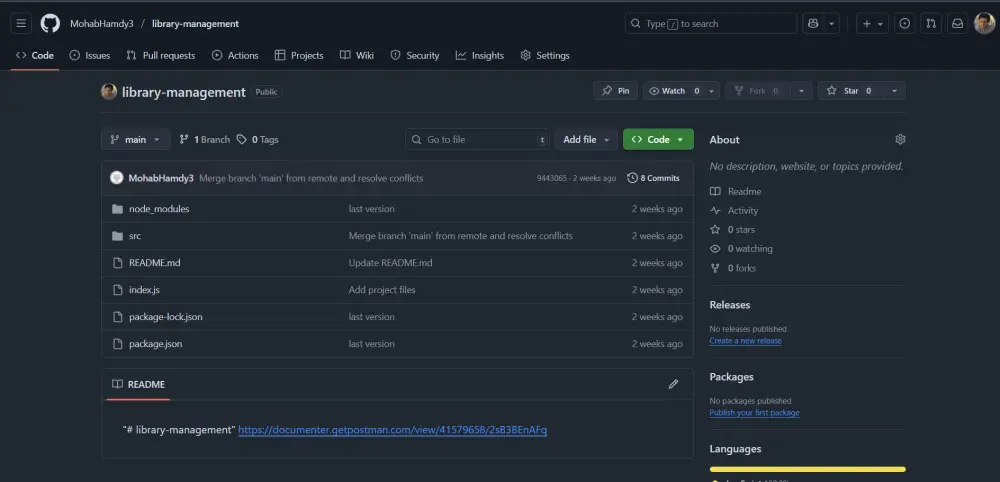This screenshot has width=1000, height=482.
Task: Click the Go to file search box
Action: (478, 140)
